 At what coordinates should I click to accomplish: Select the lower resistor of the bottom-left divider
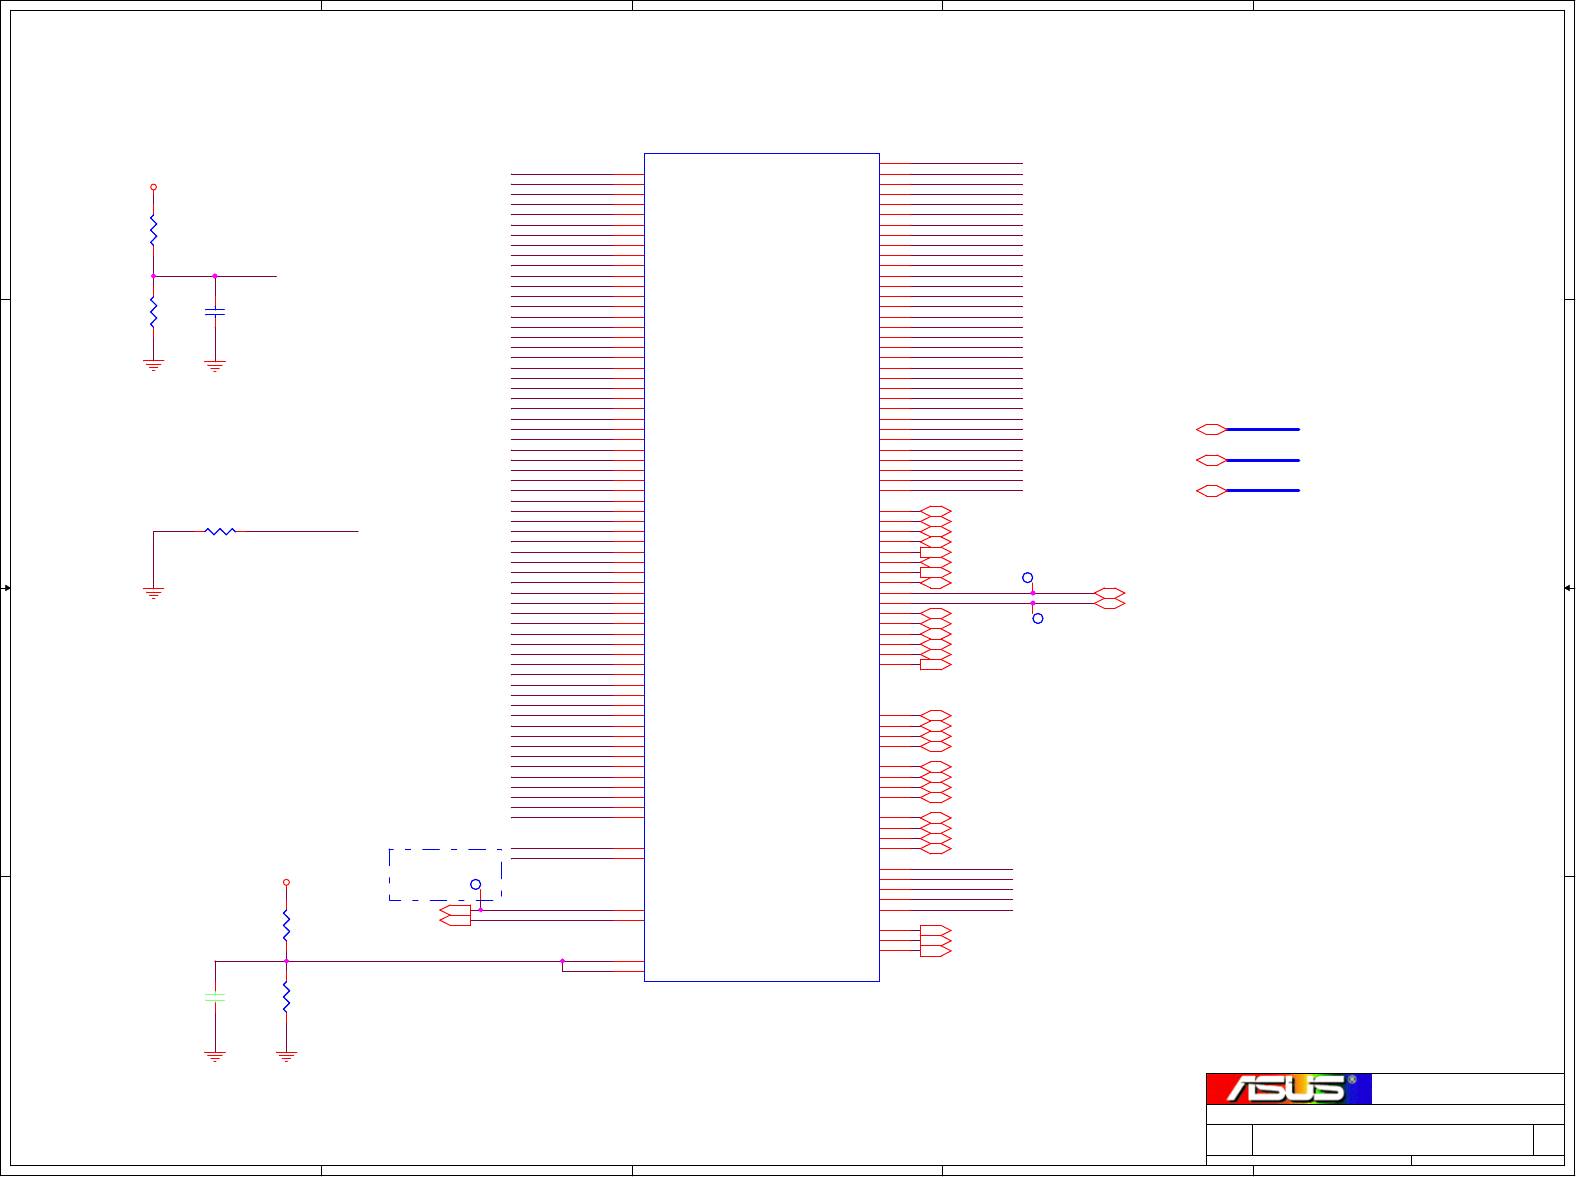(x=286, y=997)
